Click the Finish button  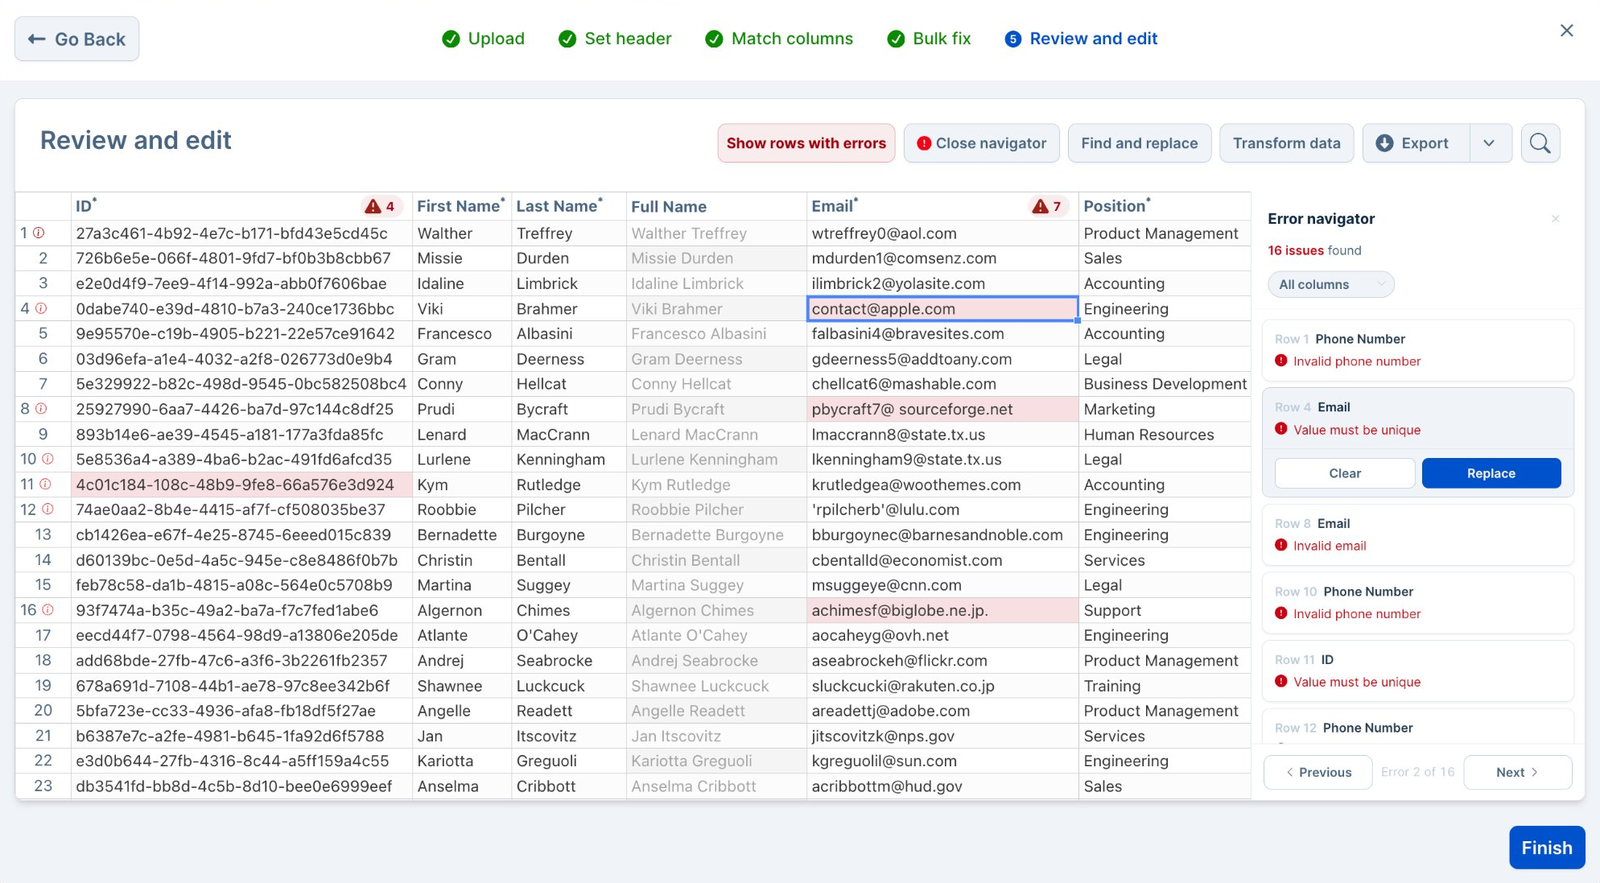tap(1547, 848)
